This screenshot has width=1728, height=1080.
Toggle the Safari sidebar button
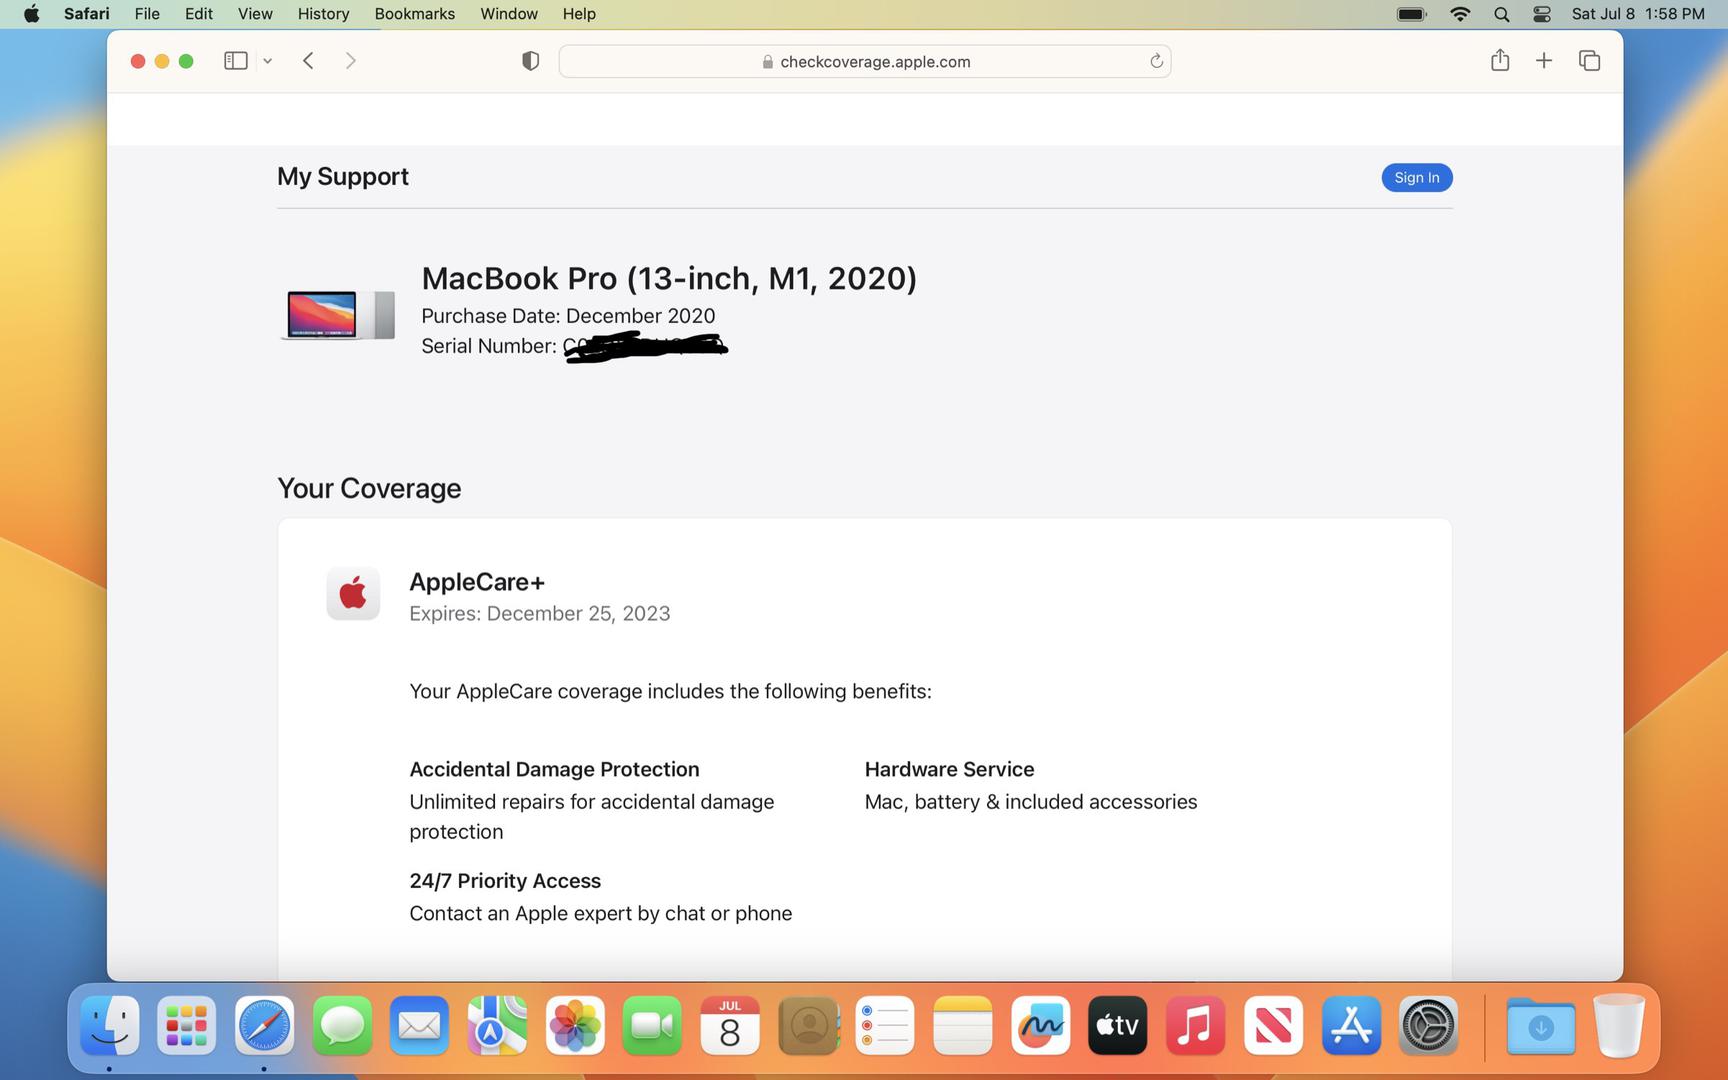pyautogui.click(x=236, y=61)
